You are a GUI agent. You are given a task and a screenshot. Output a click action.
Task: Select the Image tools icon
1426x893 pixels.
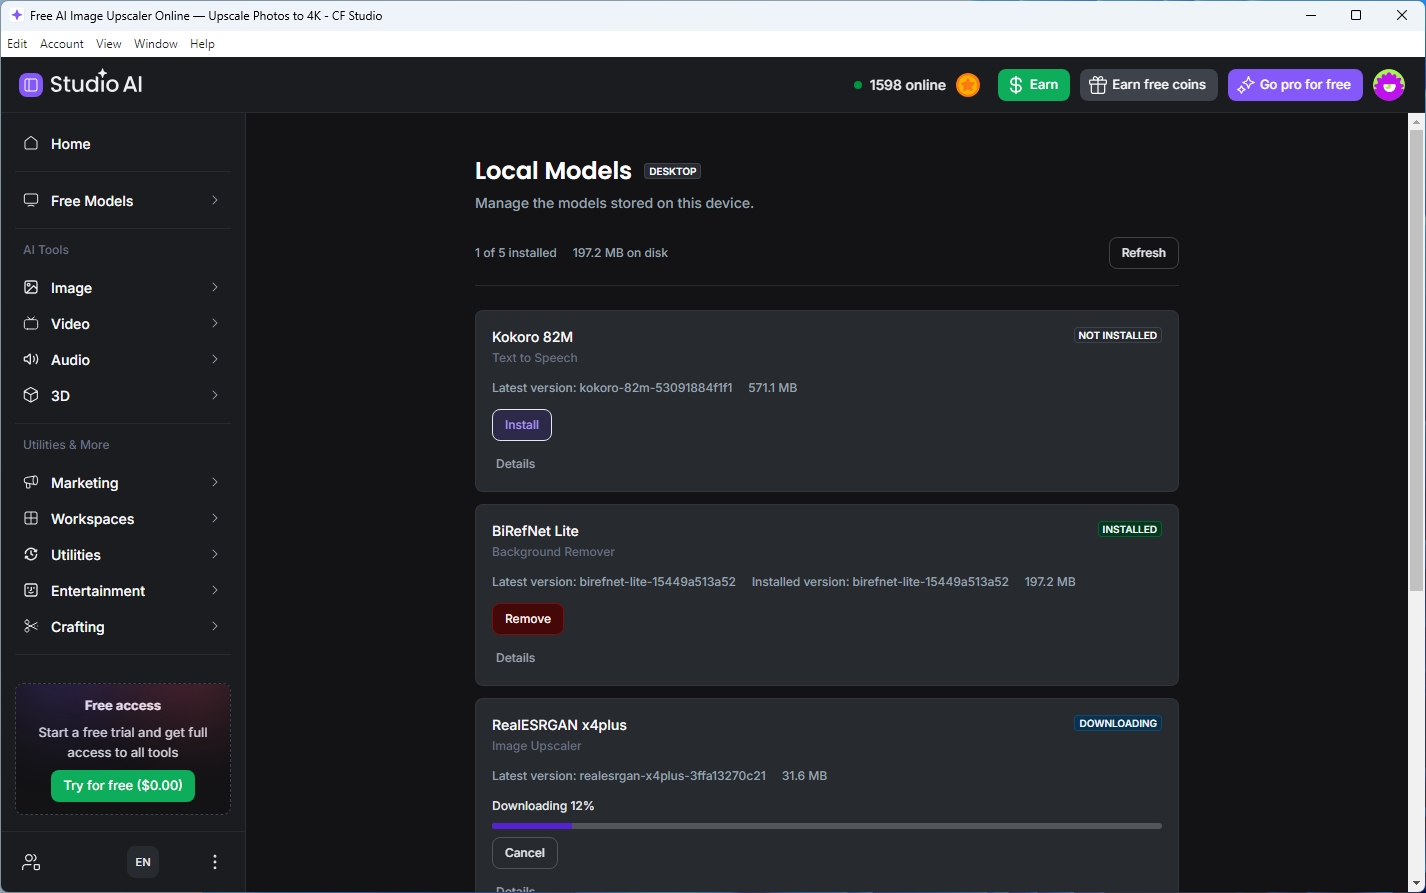pyautogui.click(x=31, y=288)
